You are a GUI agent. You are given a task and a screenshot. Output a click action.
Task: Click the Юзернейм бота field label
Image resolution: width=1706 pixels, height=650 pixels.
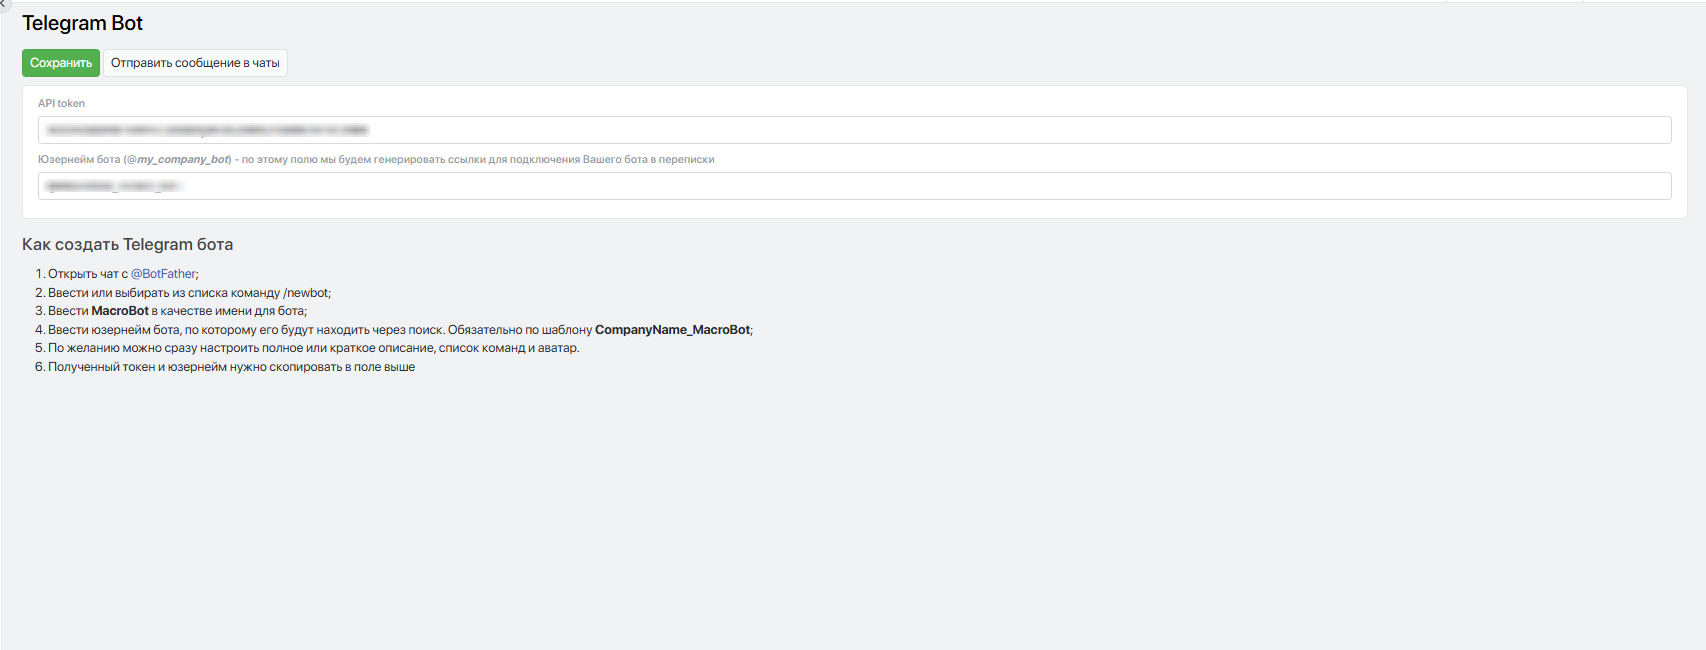click(78, 159)
